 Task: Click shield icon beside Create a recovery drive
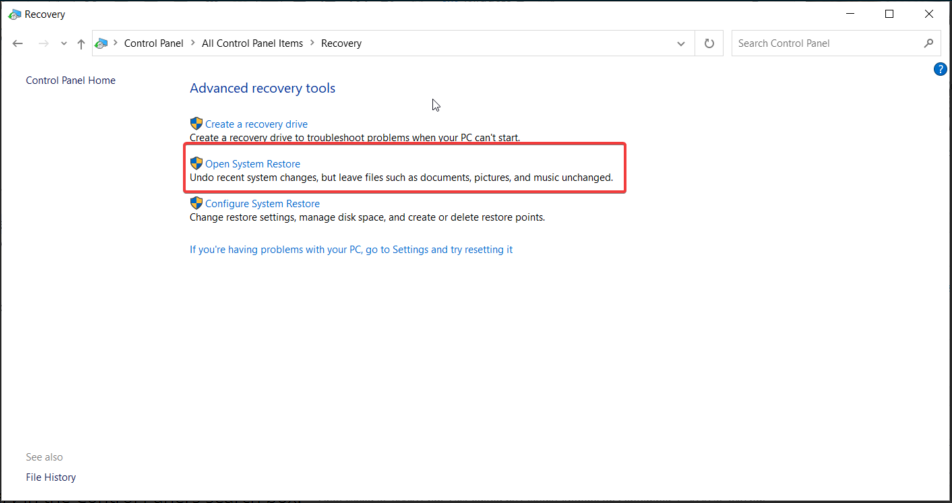pyautogui.click(x=196, y=124)
